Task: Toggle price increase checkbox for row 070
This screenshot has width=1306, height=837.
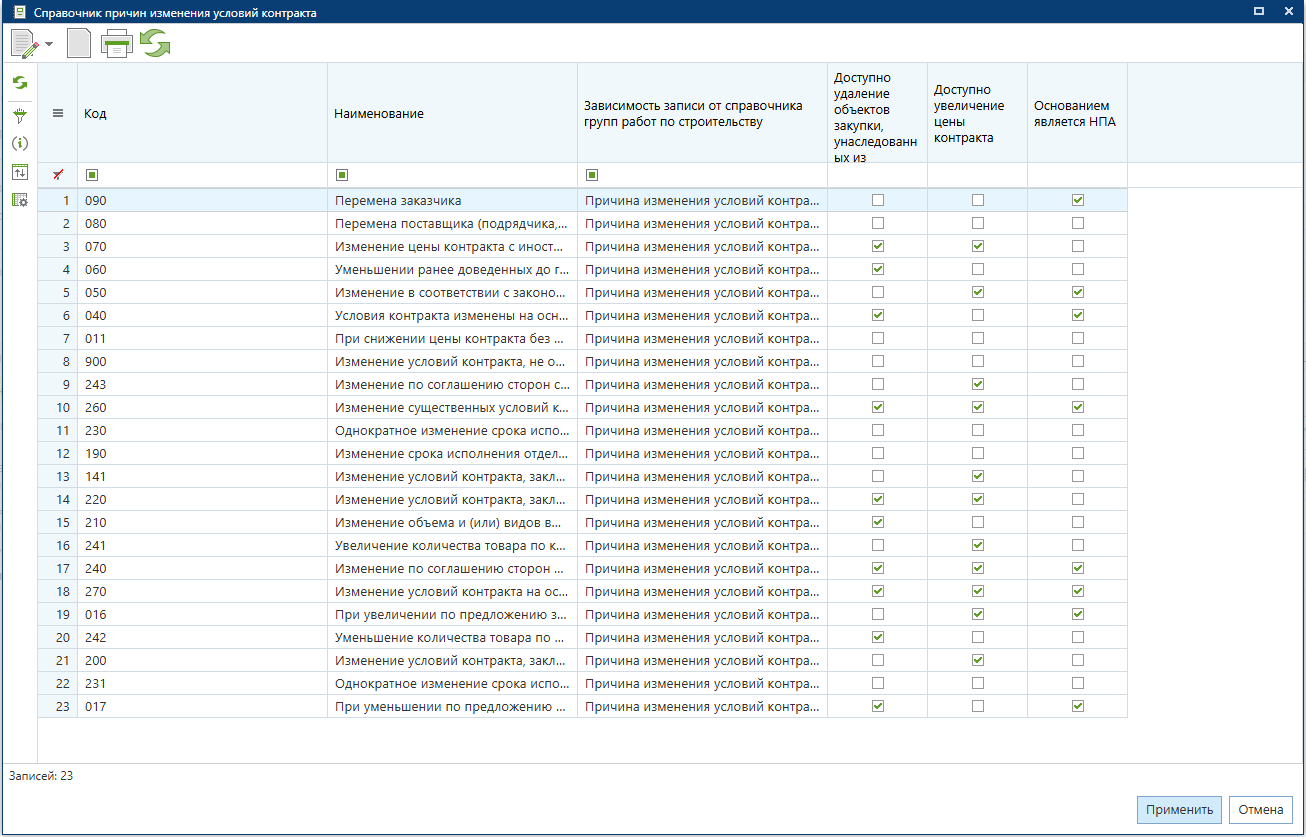Action: coord(978,246)
